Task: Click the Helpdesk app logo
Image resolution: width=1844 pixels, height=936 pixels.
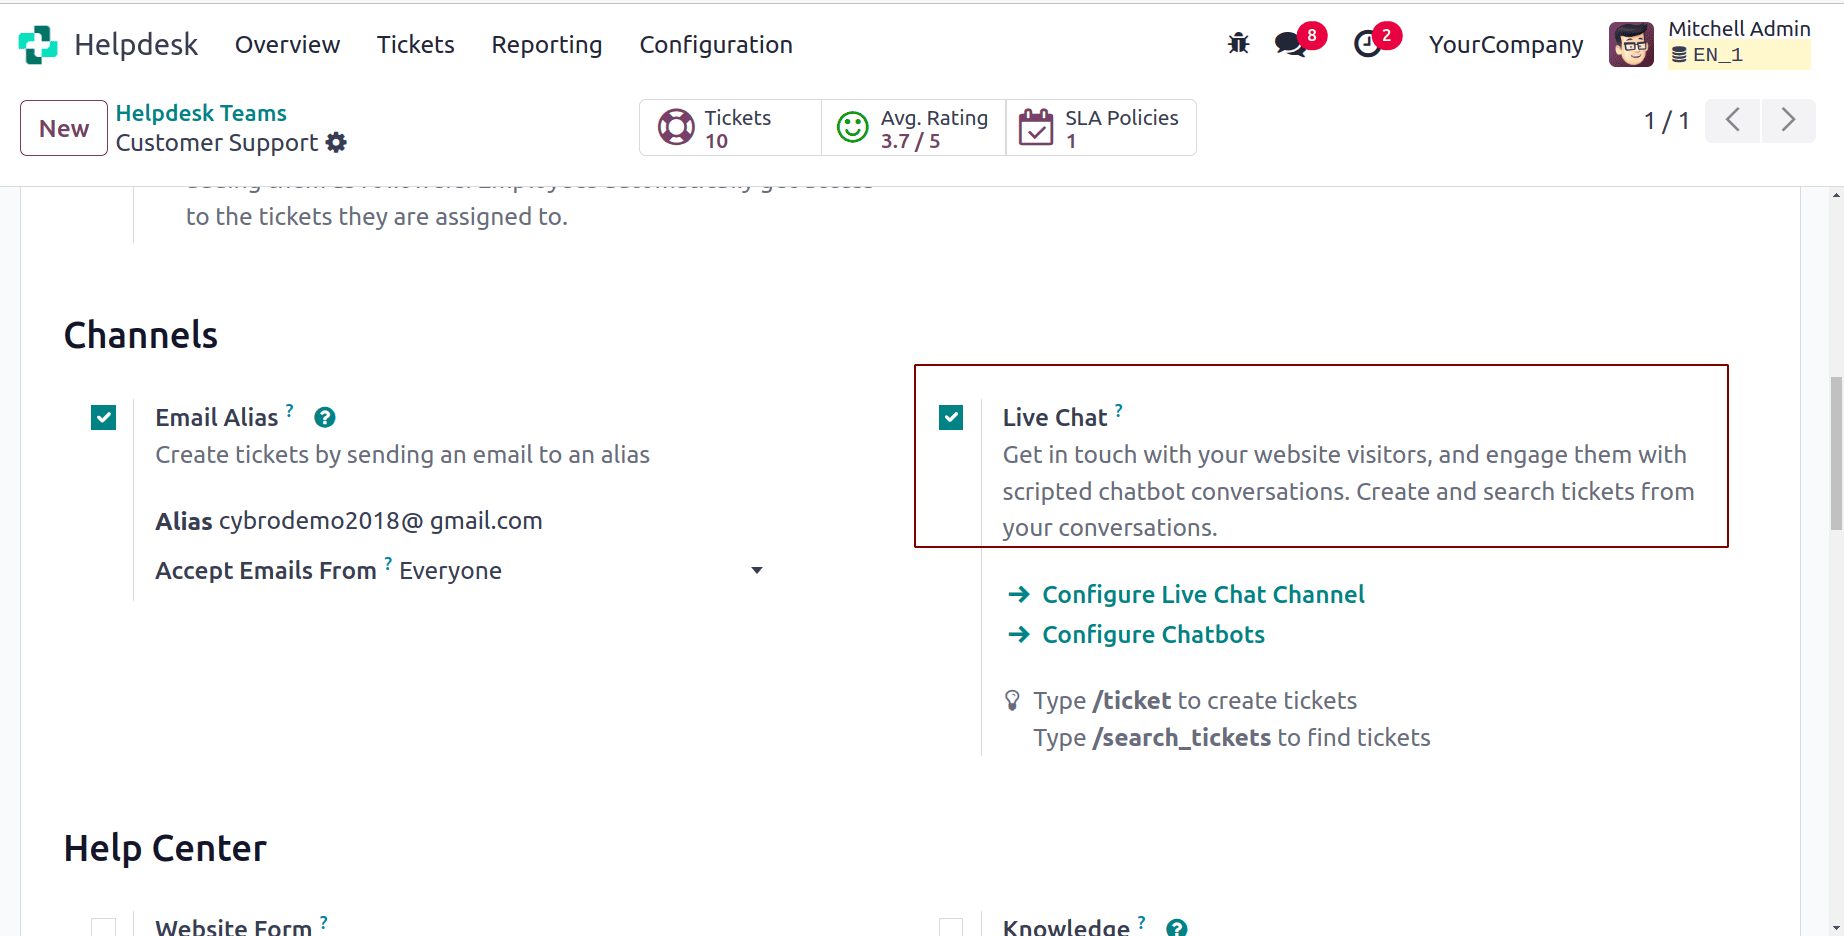Action: tap(38, 44)
